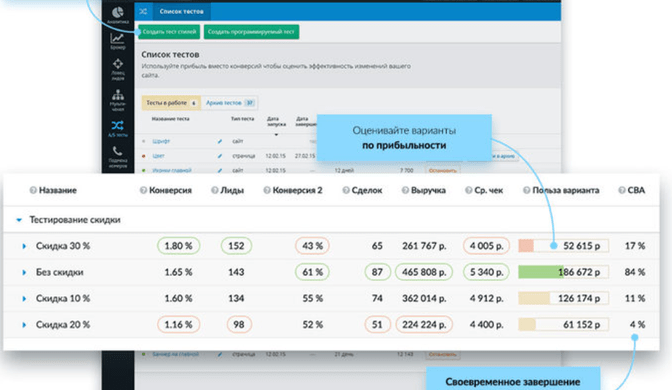Click Остановить in the Баннер на главной row
This screenshot has height=390, width=672.
tap(442, 354)
